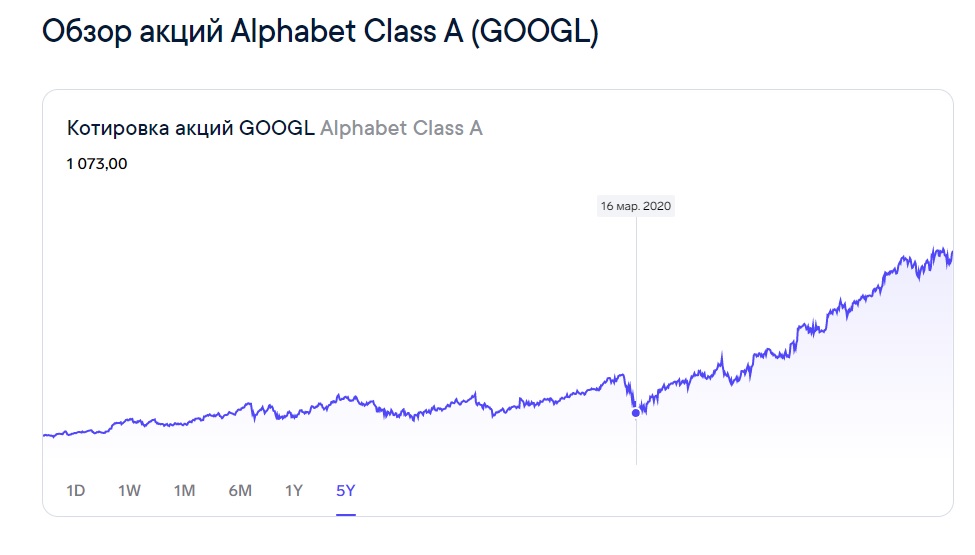Click the chart line's far right end
The image size is (975, 555).
pos(952,253)
